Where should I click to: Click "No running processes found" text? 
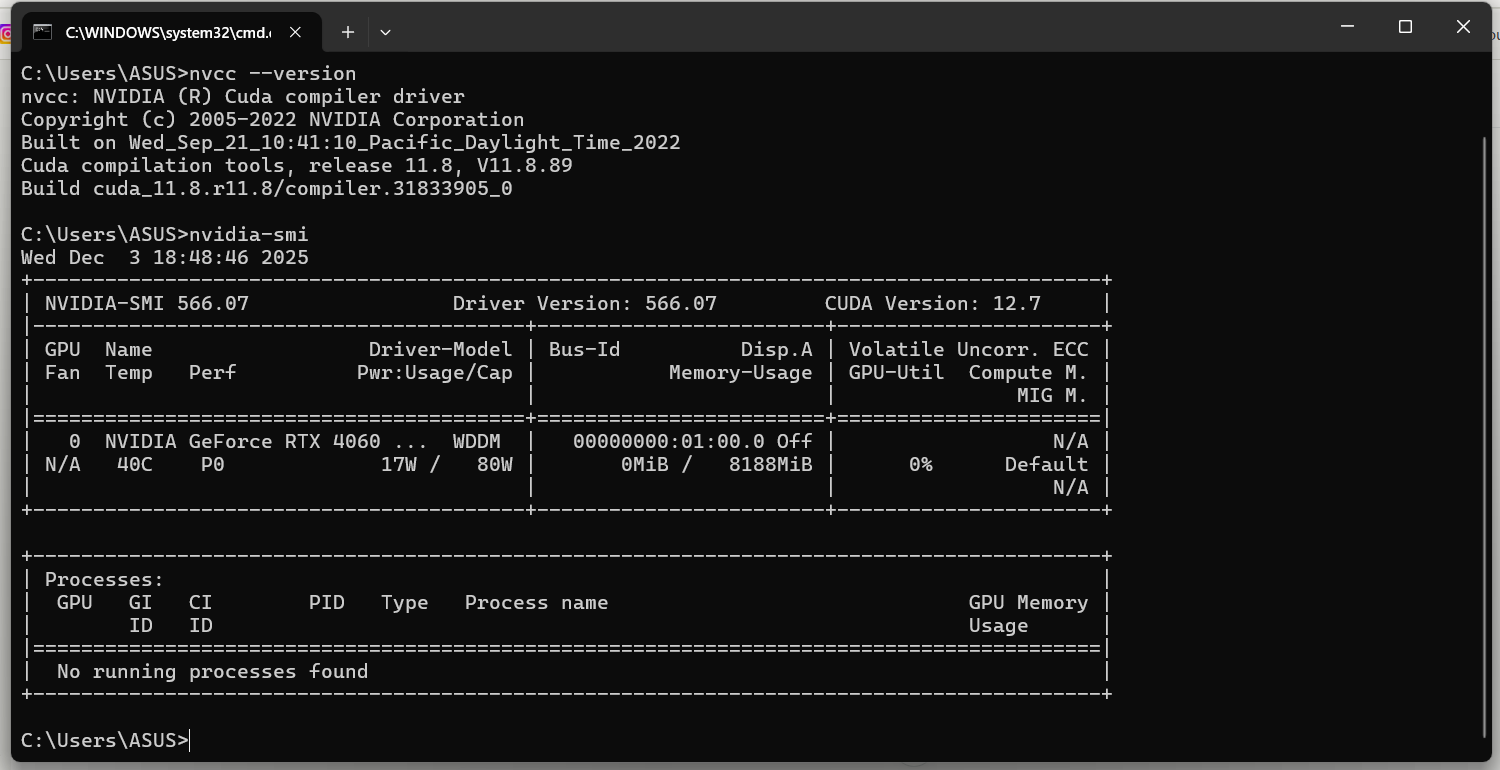point(212,671)
